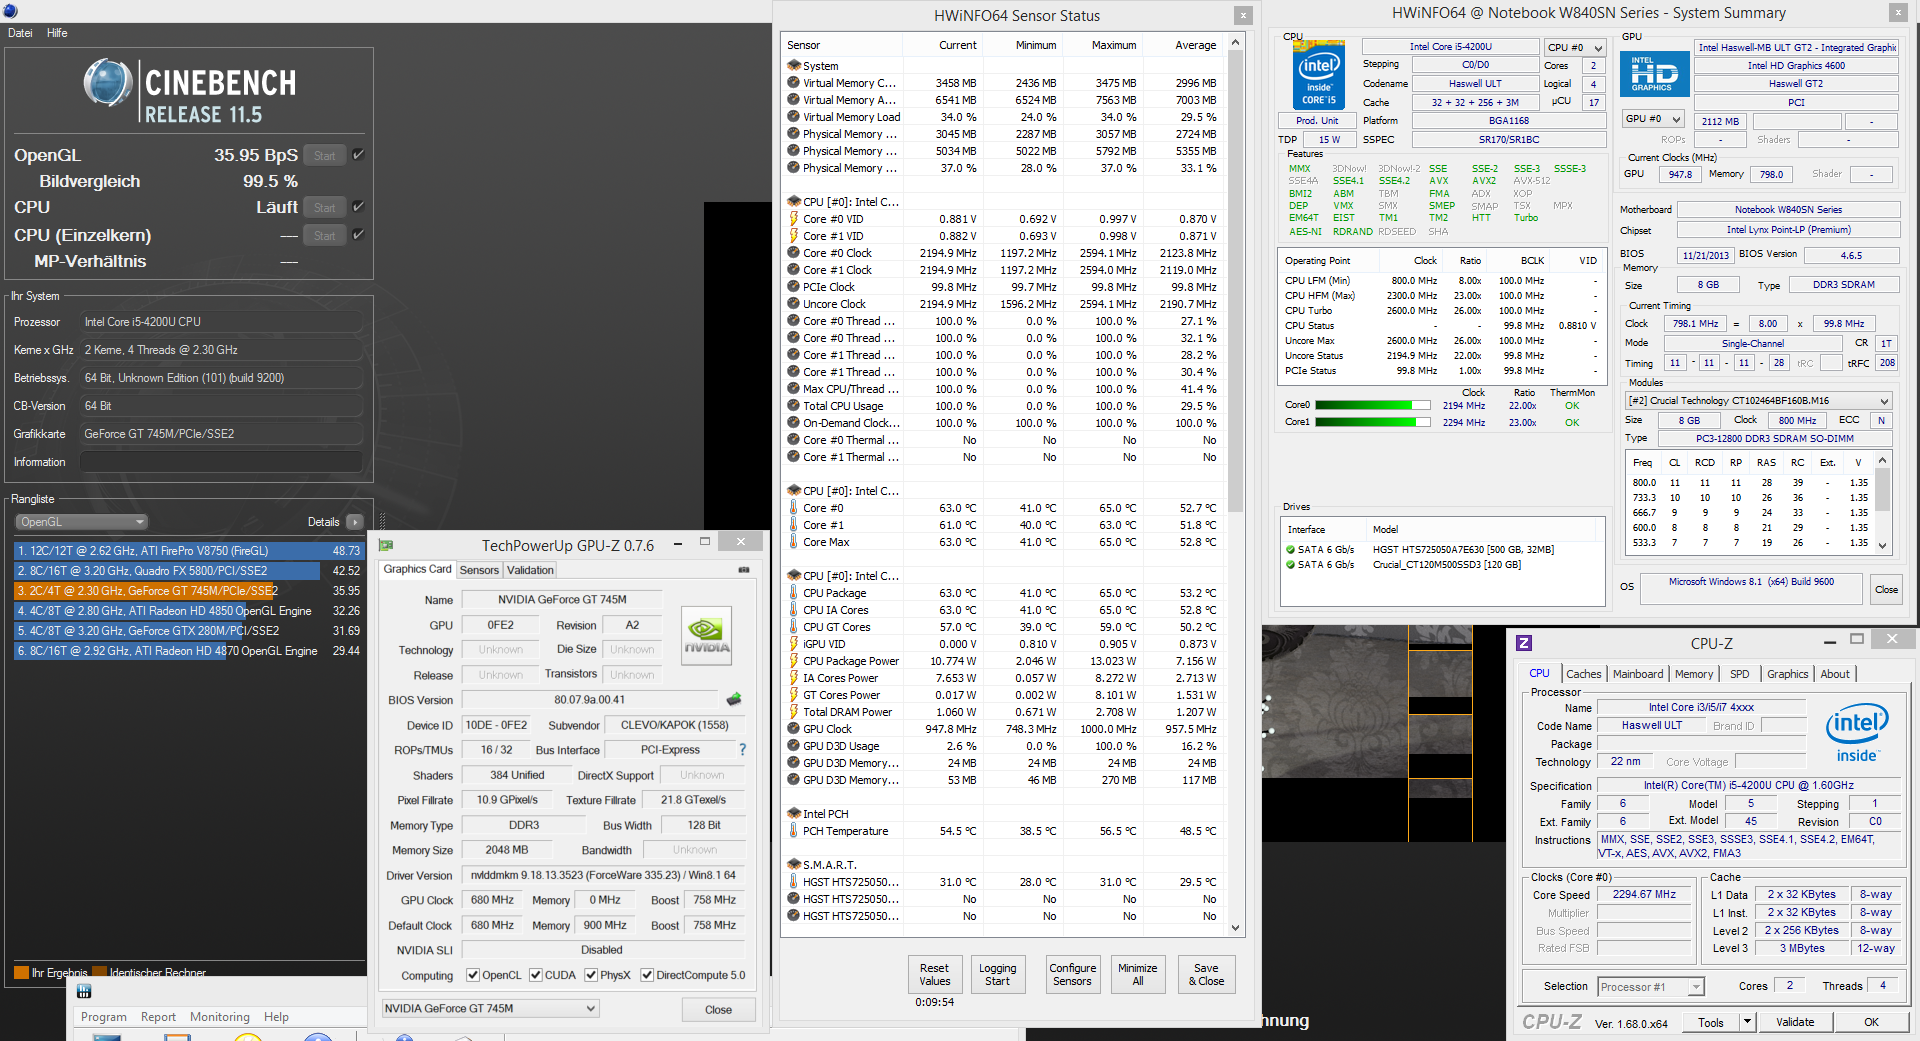
Task: Open the Processor #1 Selection dropdown in CPU-Z
Action: (1651, 987)
